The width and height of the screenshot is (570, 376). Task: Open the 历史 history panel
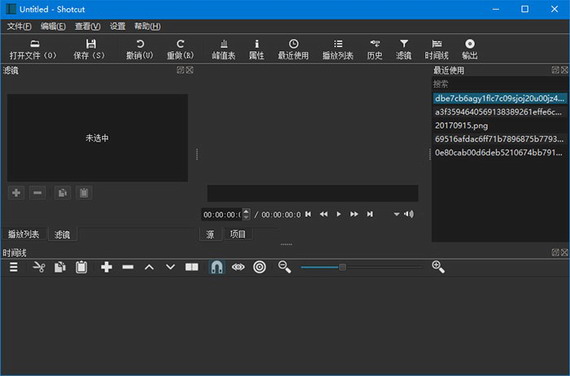tap(375, 49)
